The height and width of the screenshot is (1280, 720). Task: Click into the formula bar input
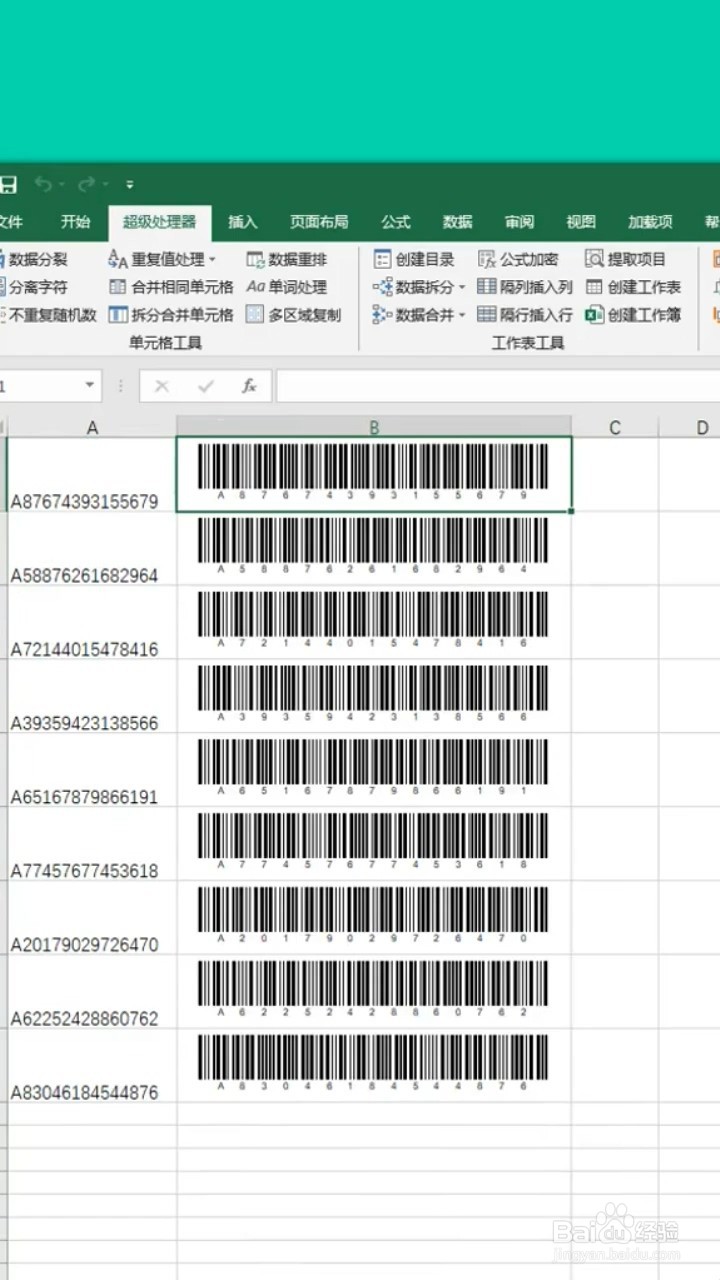(x=497, y=386)
